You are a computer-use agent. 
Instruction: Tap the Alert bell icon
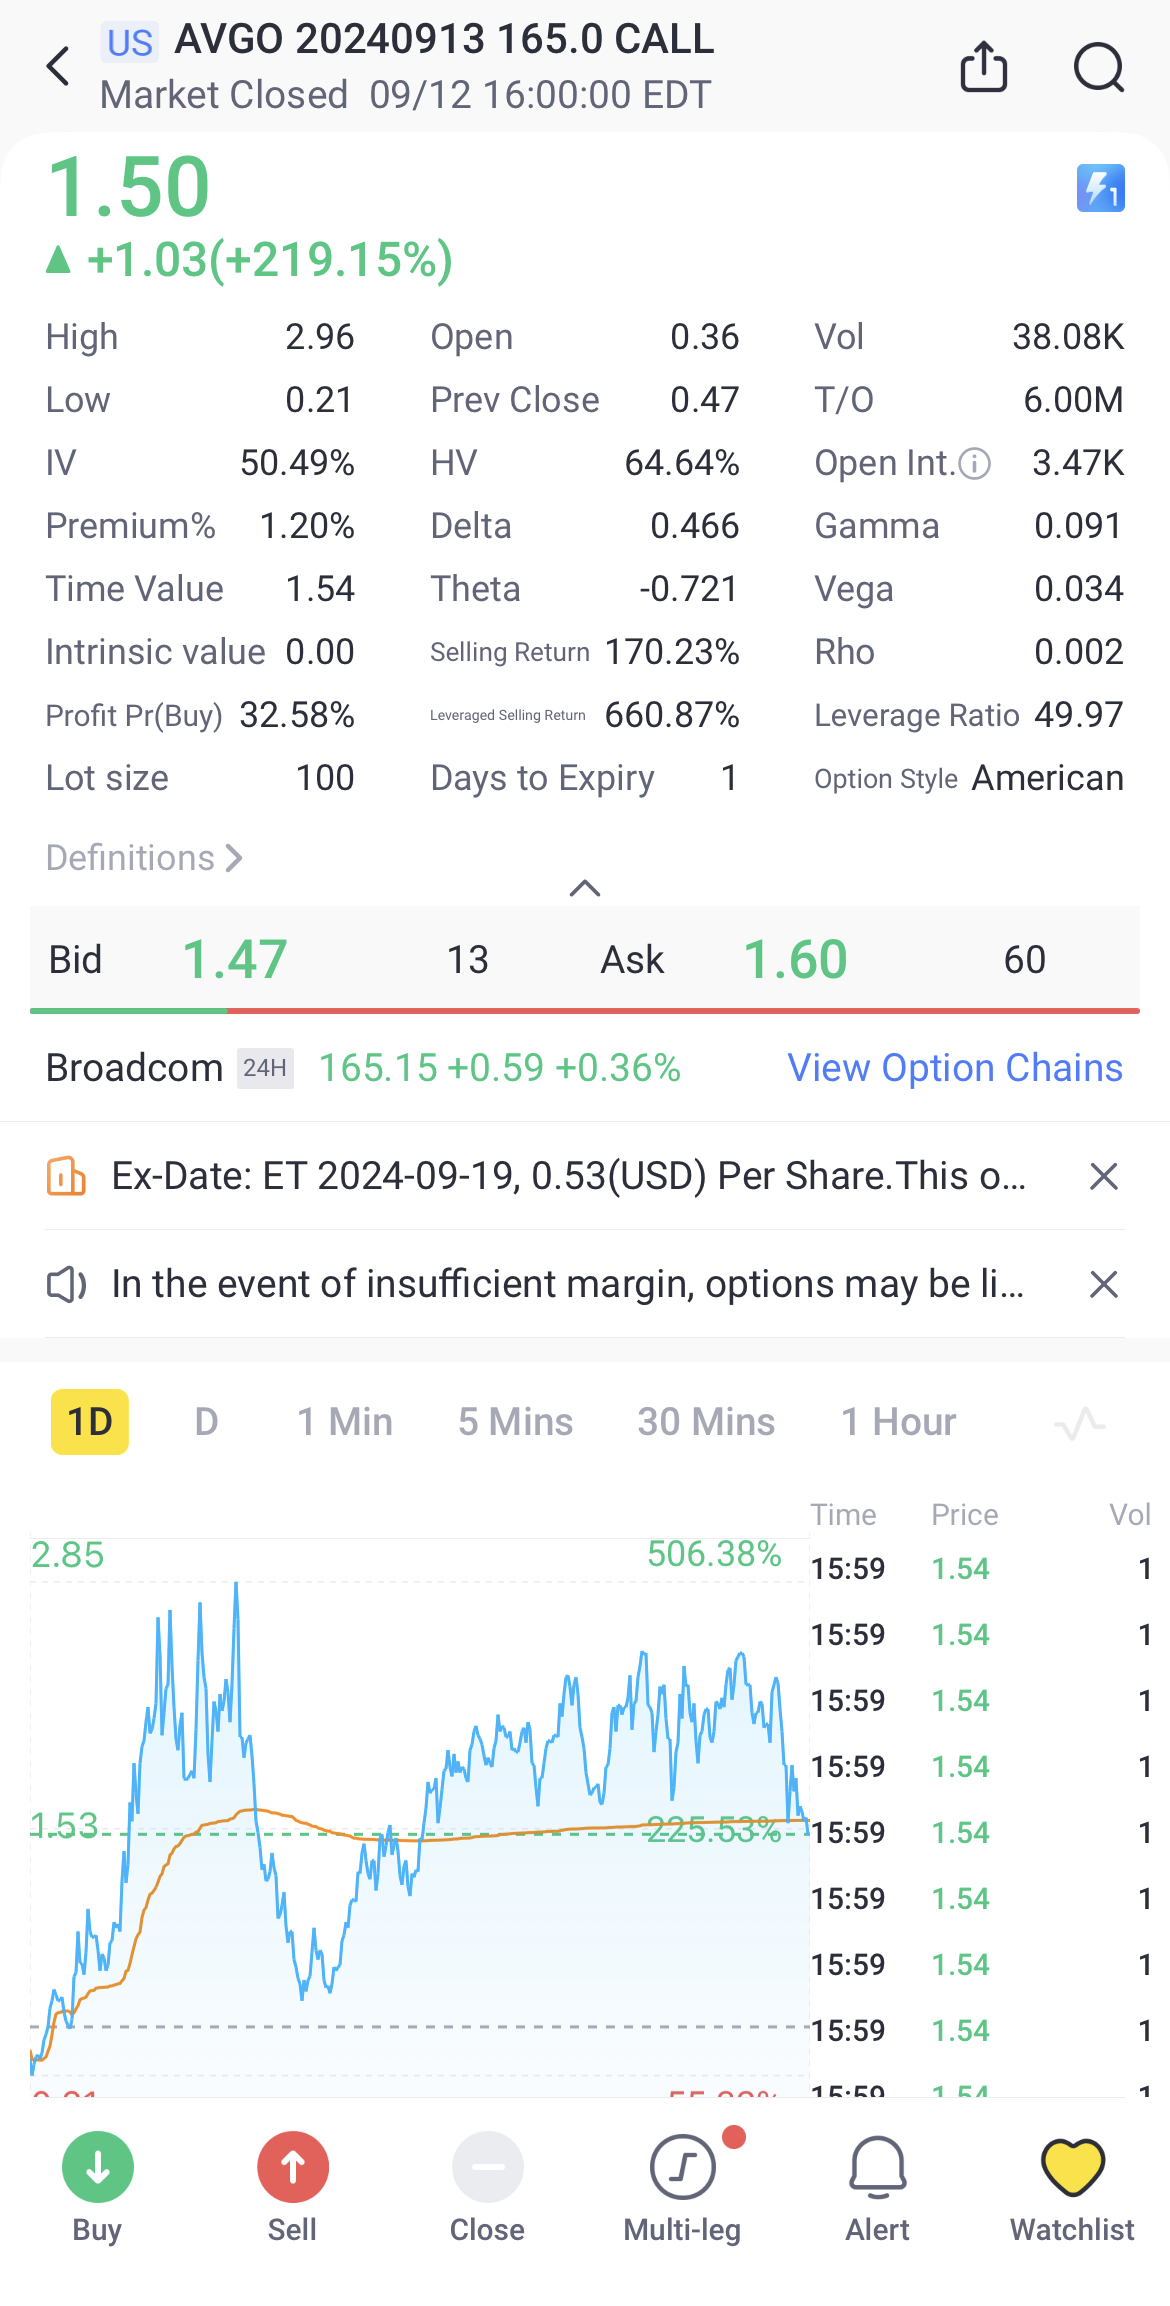coord(877,2186)
